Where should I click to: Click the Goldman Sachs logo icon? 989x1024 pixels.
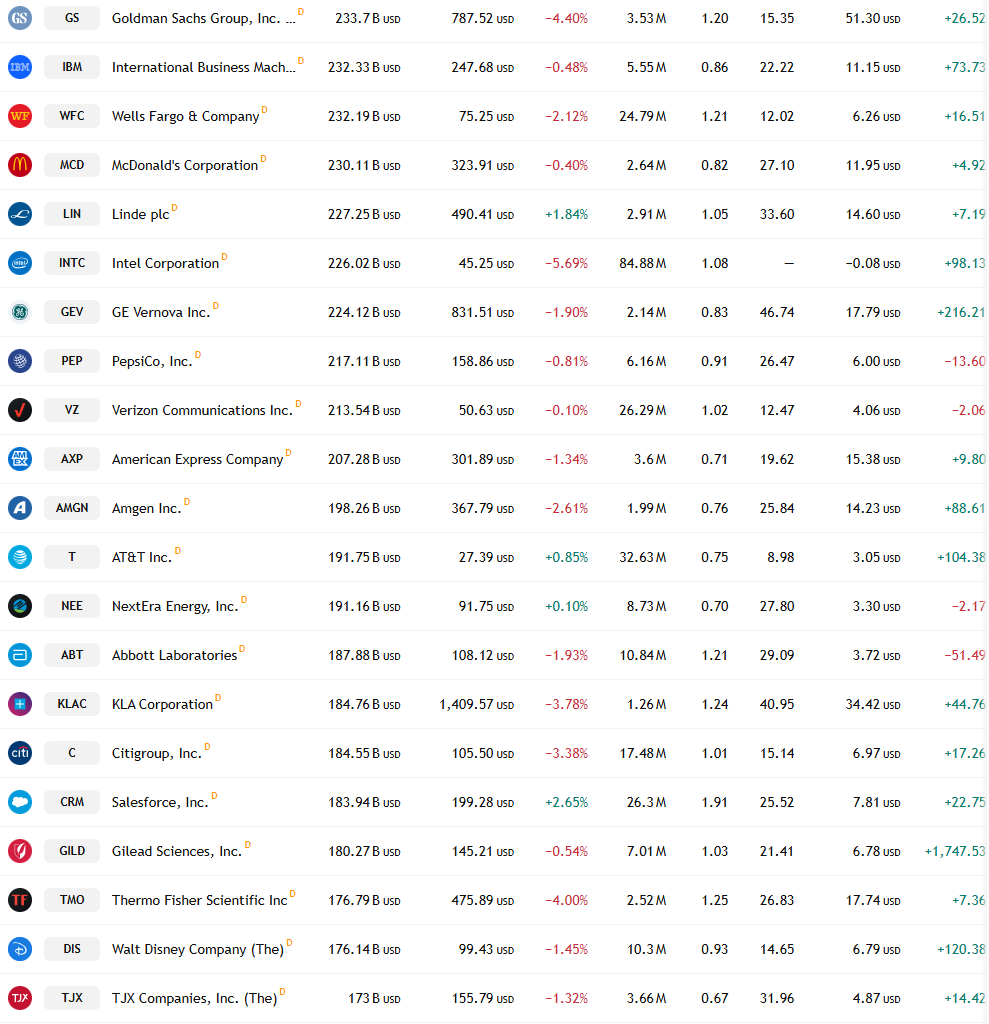click(20, 18)
